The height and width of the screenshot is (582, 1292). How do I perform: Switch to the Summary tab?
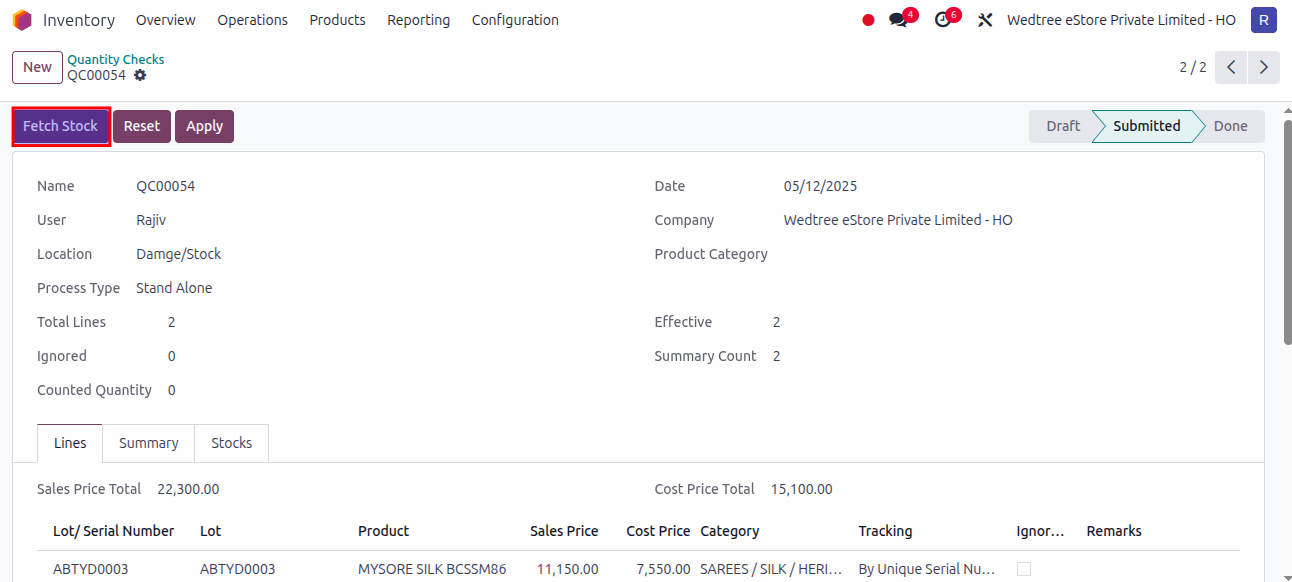[149, 443]
